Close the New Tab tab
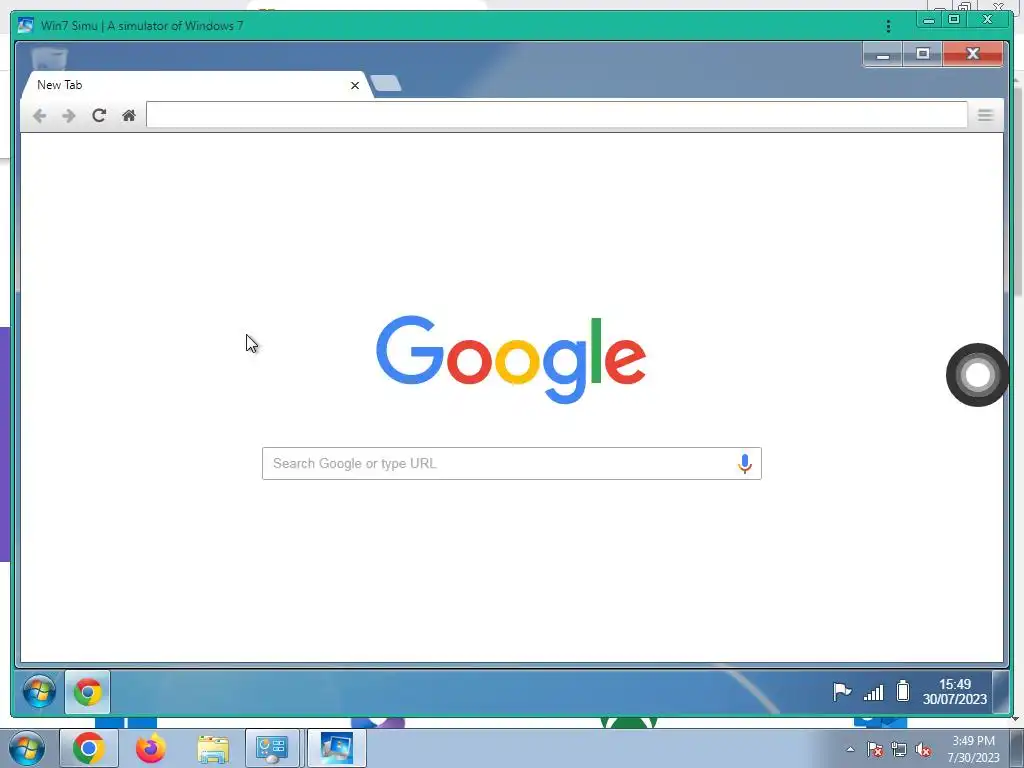This screenshot has width=1024, height=768. pos(355,86)
